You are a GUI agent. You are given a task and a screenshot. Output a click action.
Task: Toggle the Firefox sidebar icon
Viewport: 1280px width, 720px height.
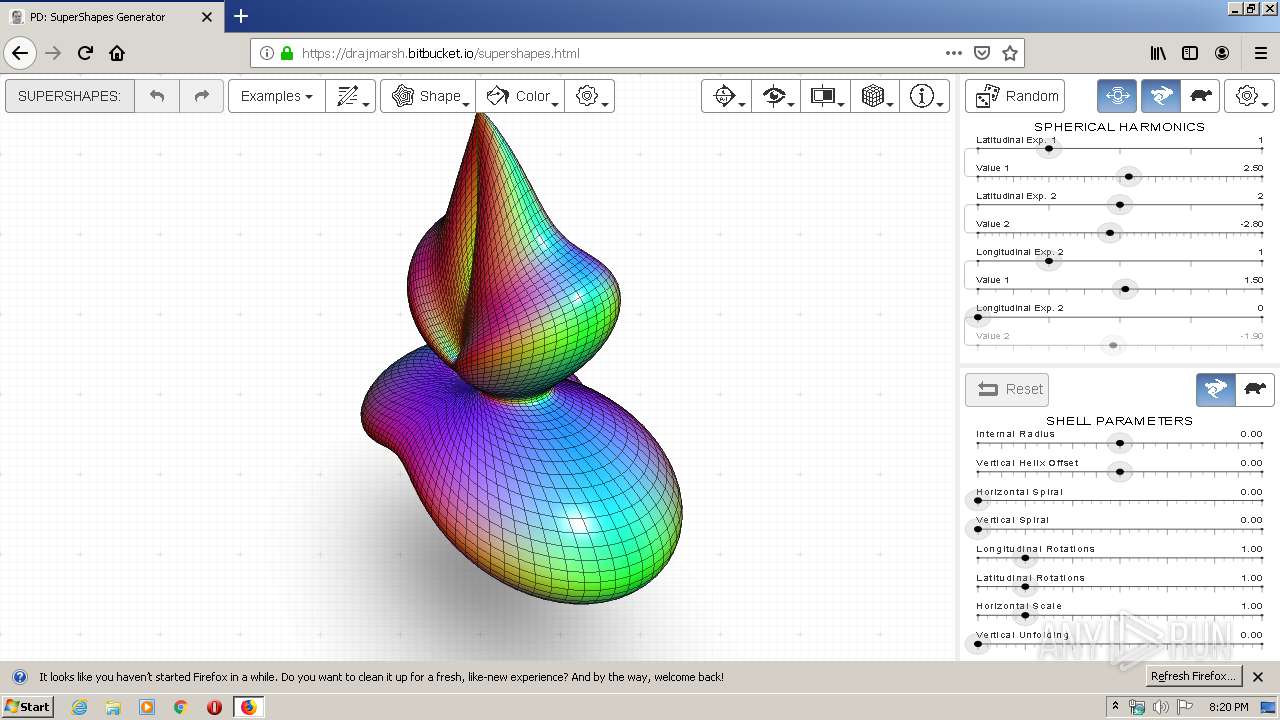(x=1190, y=53)
